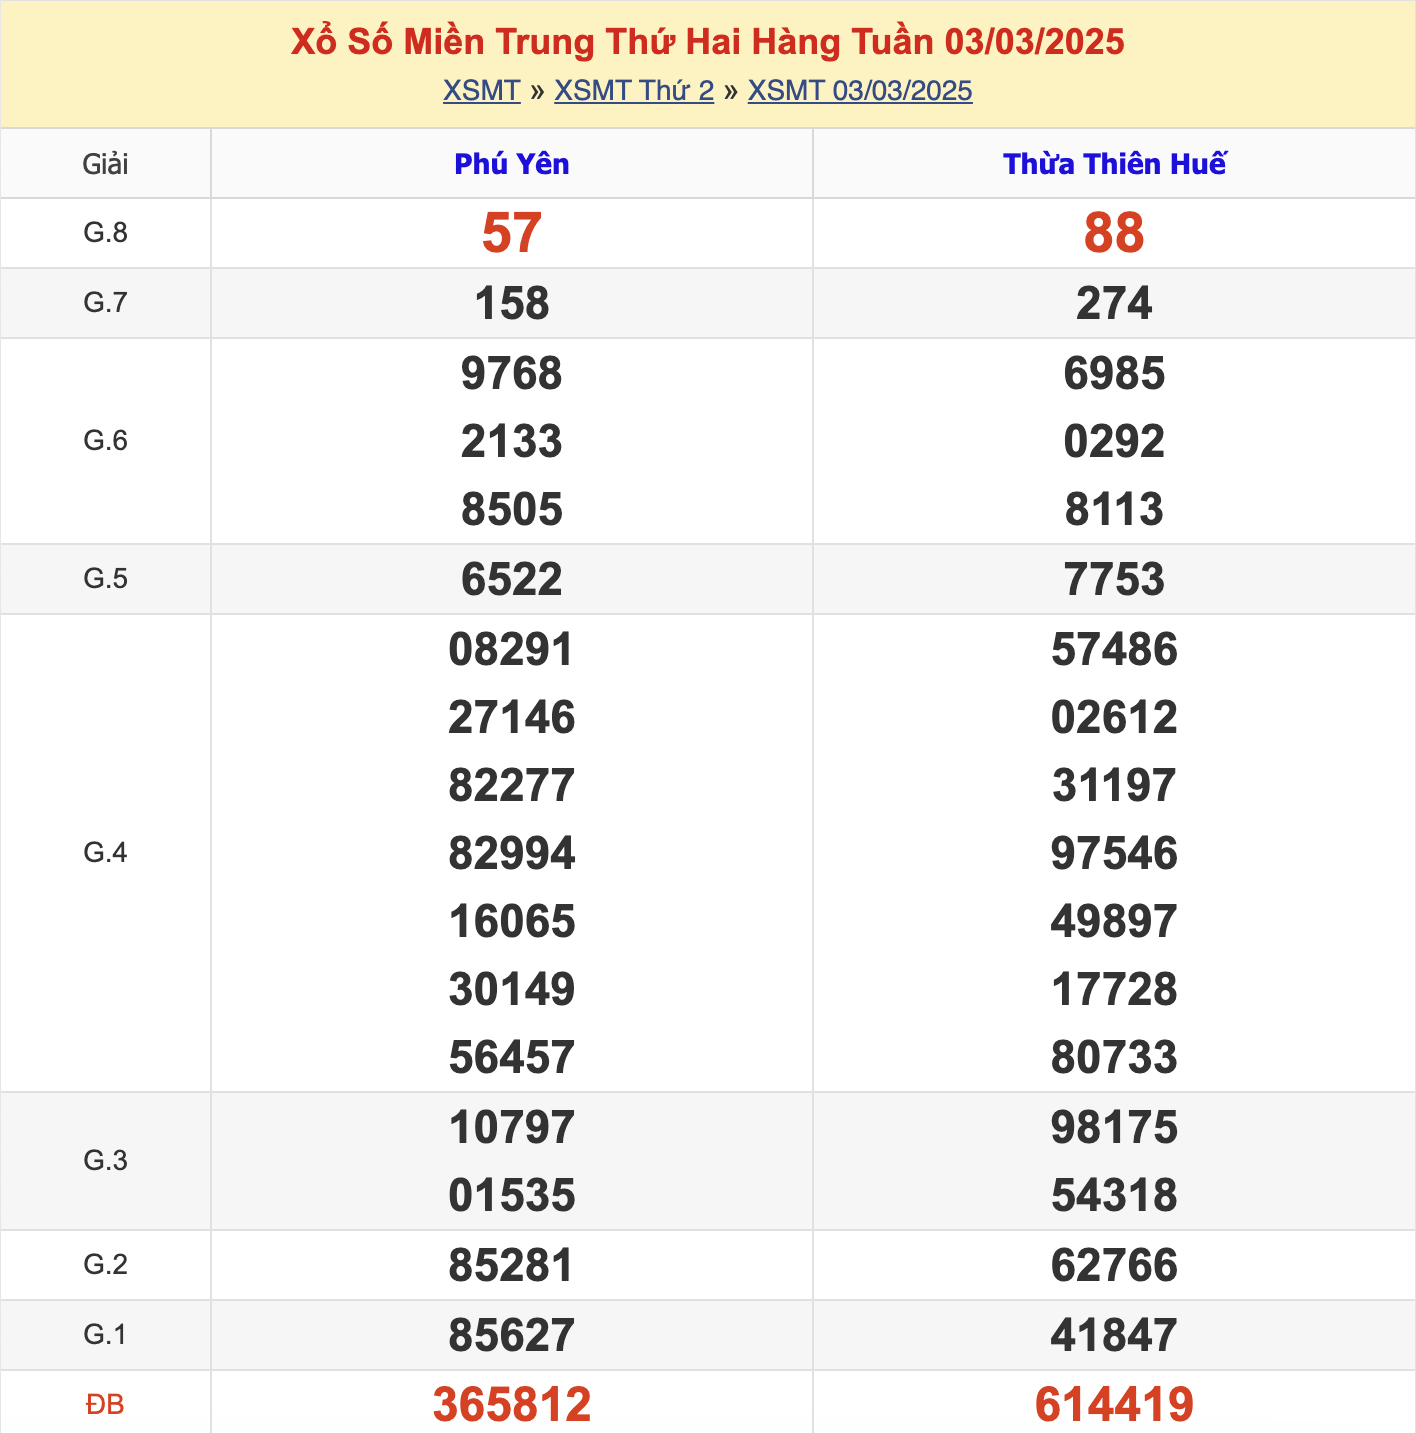
Task: Select Thừa Thiên Huế G.8 result 88
Action: point(1114,233)
